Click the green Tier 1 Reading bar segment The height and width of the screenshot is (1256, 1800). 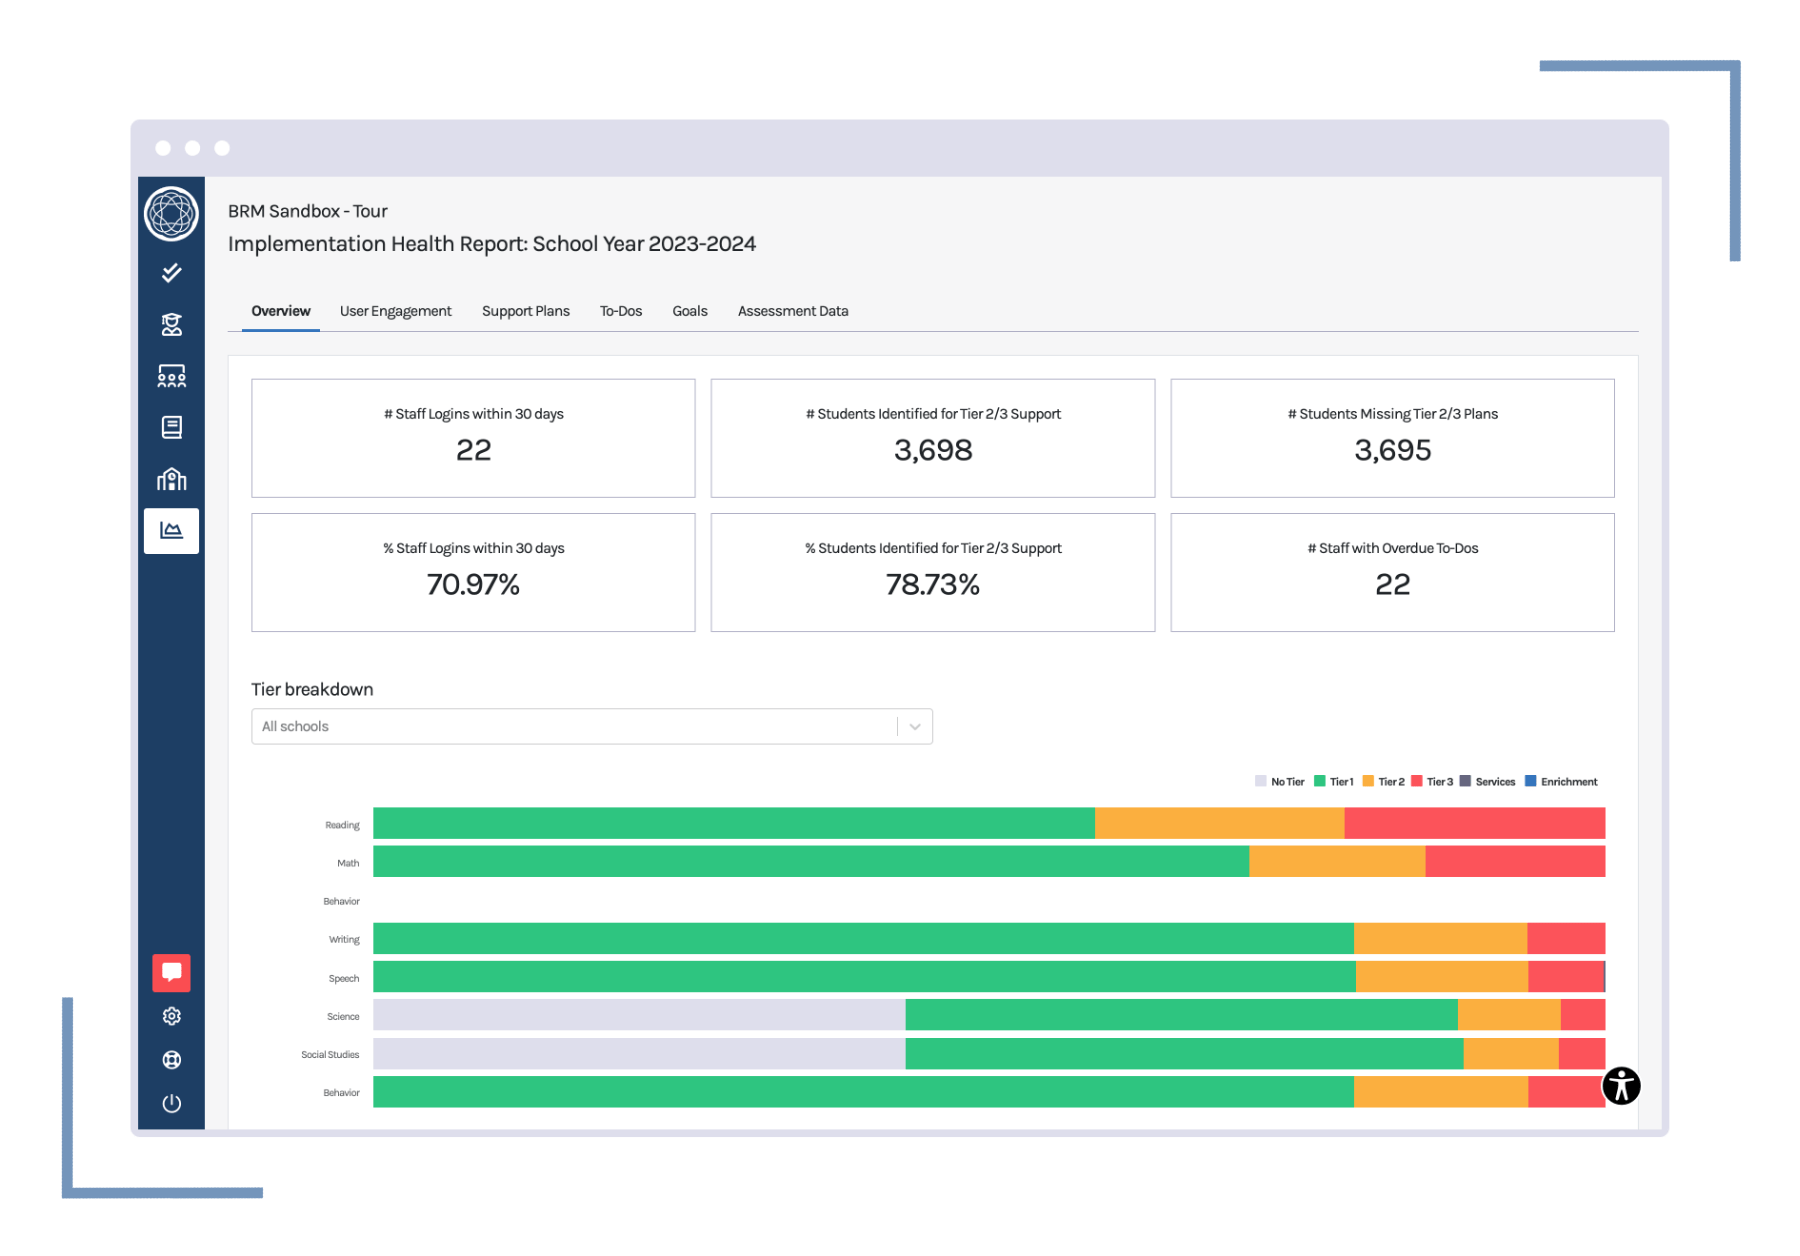(734, 823)
